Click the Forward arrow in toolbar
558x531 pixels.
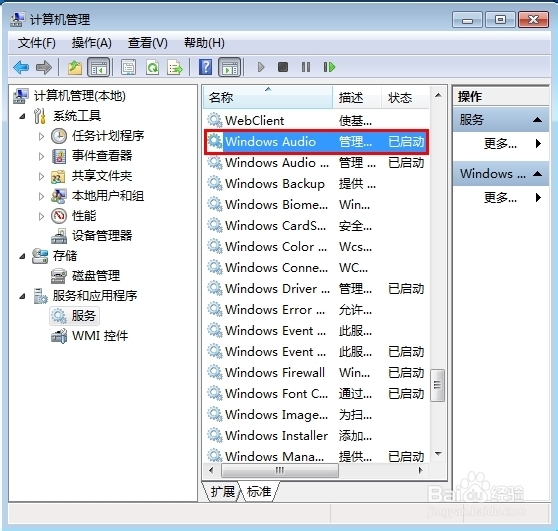pyautogui.click(x=44, y=67)
